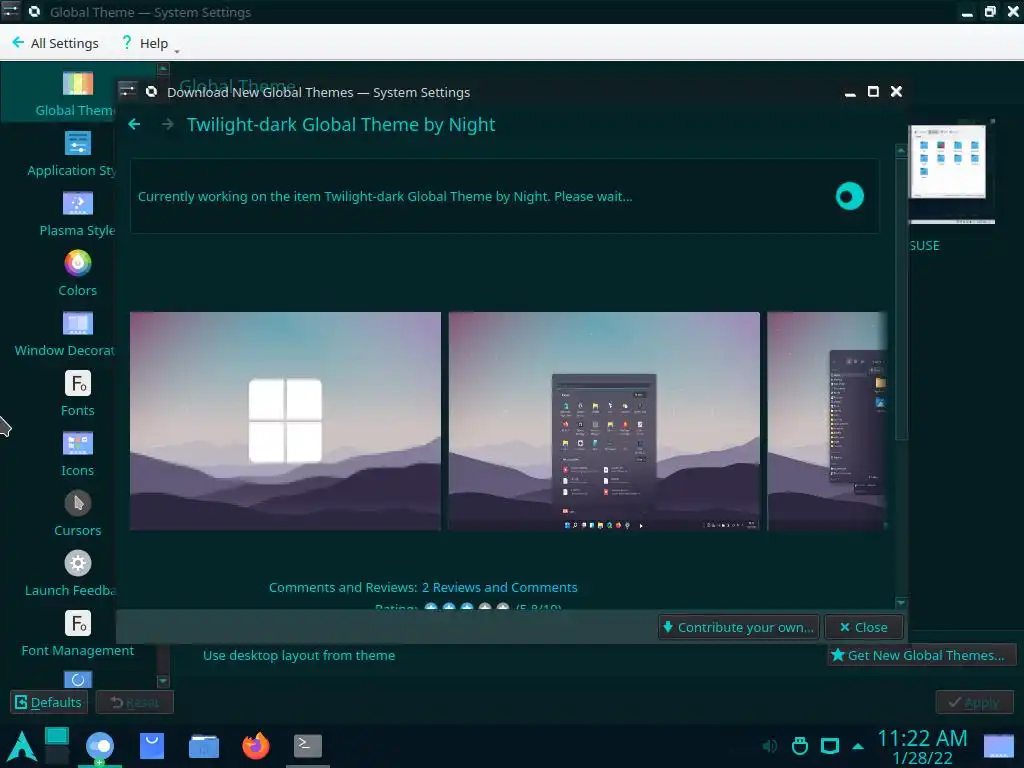
Task: Click the Defaults button
Action: tap(49, 702)
